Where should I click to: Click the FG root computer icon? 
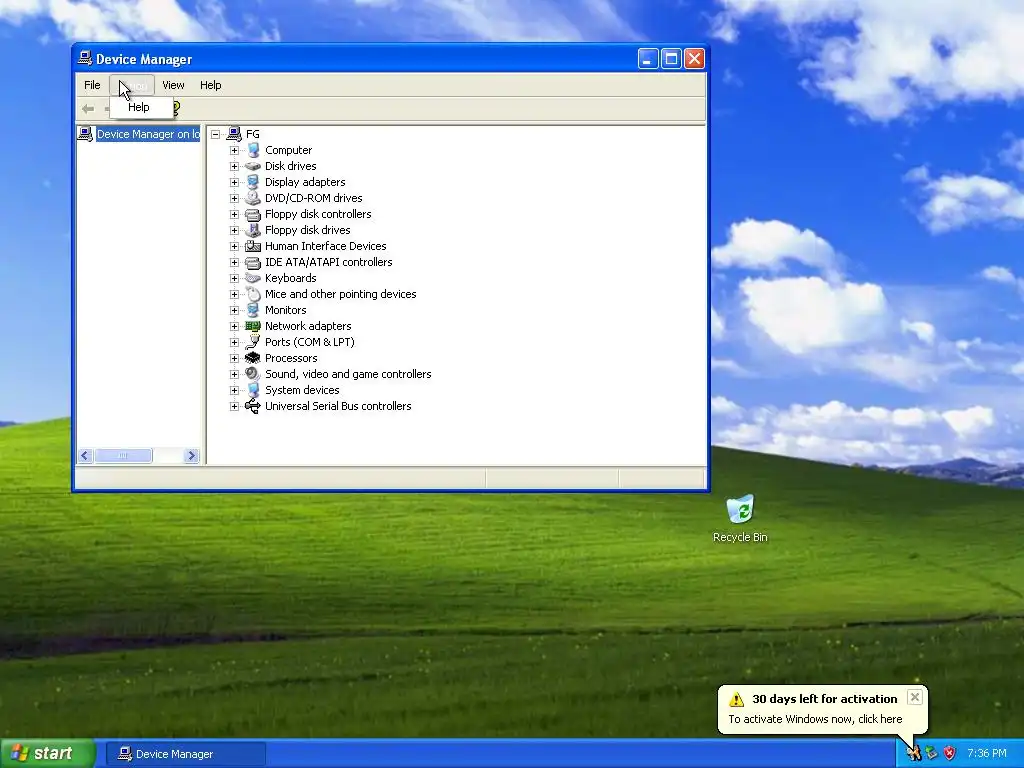click(234, 134)
